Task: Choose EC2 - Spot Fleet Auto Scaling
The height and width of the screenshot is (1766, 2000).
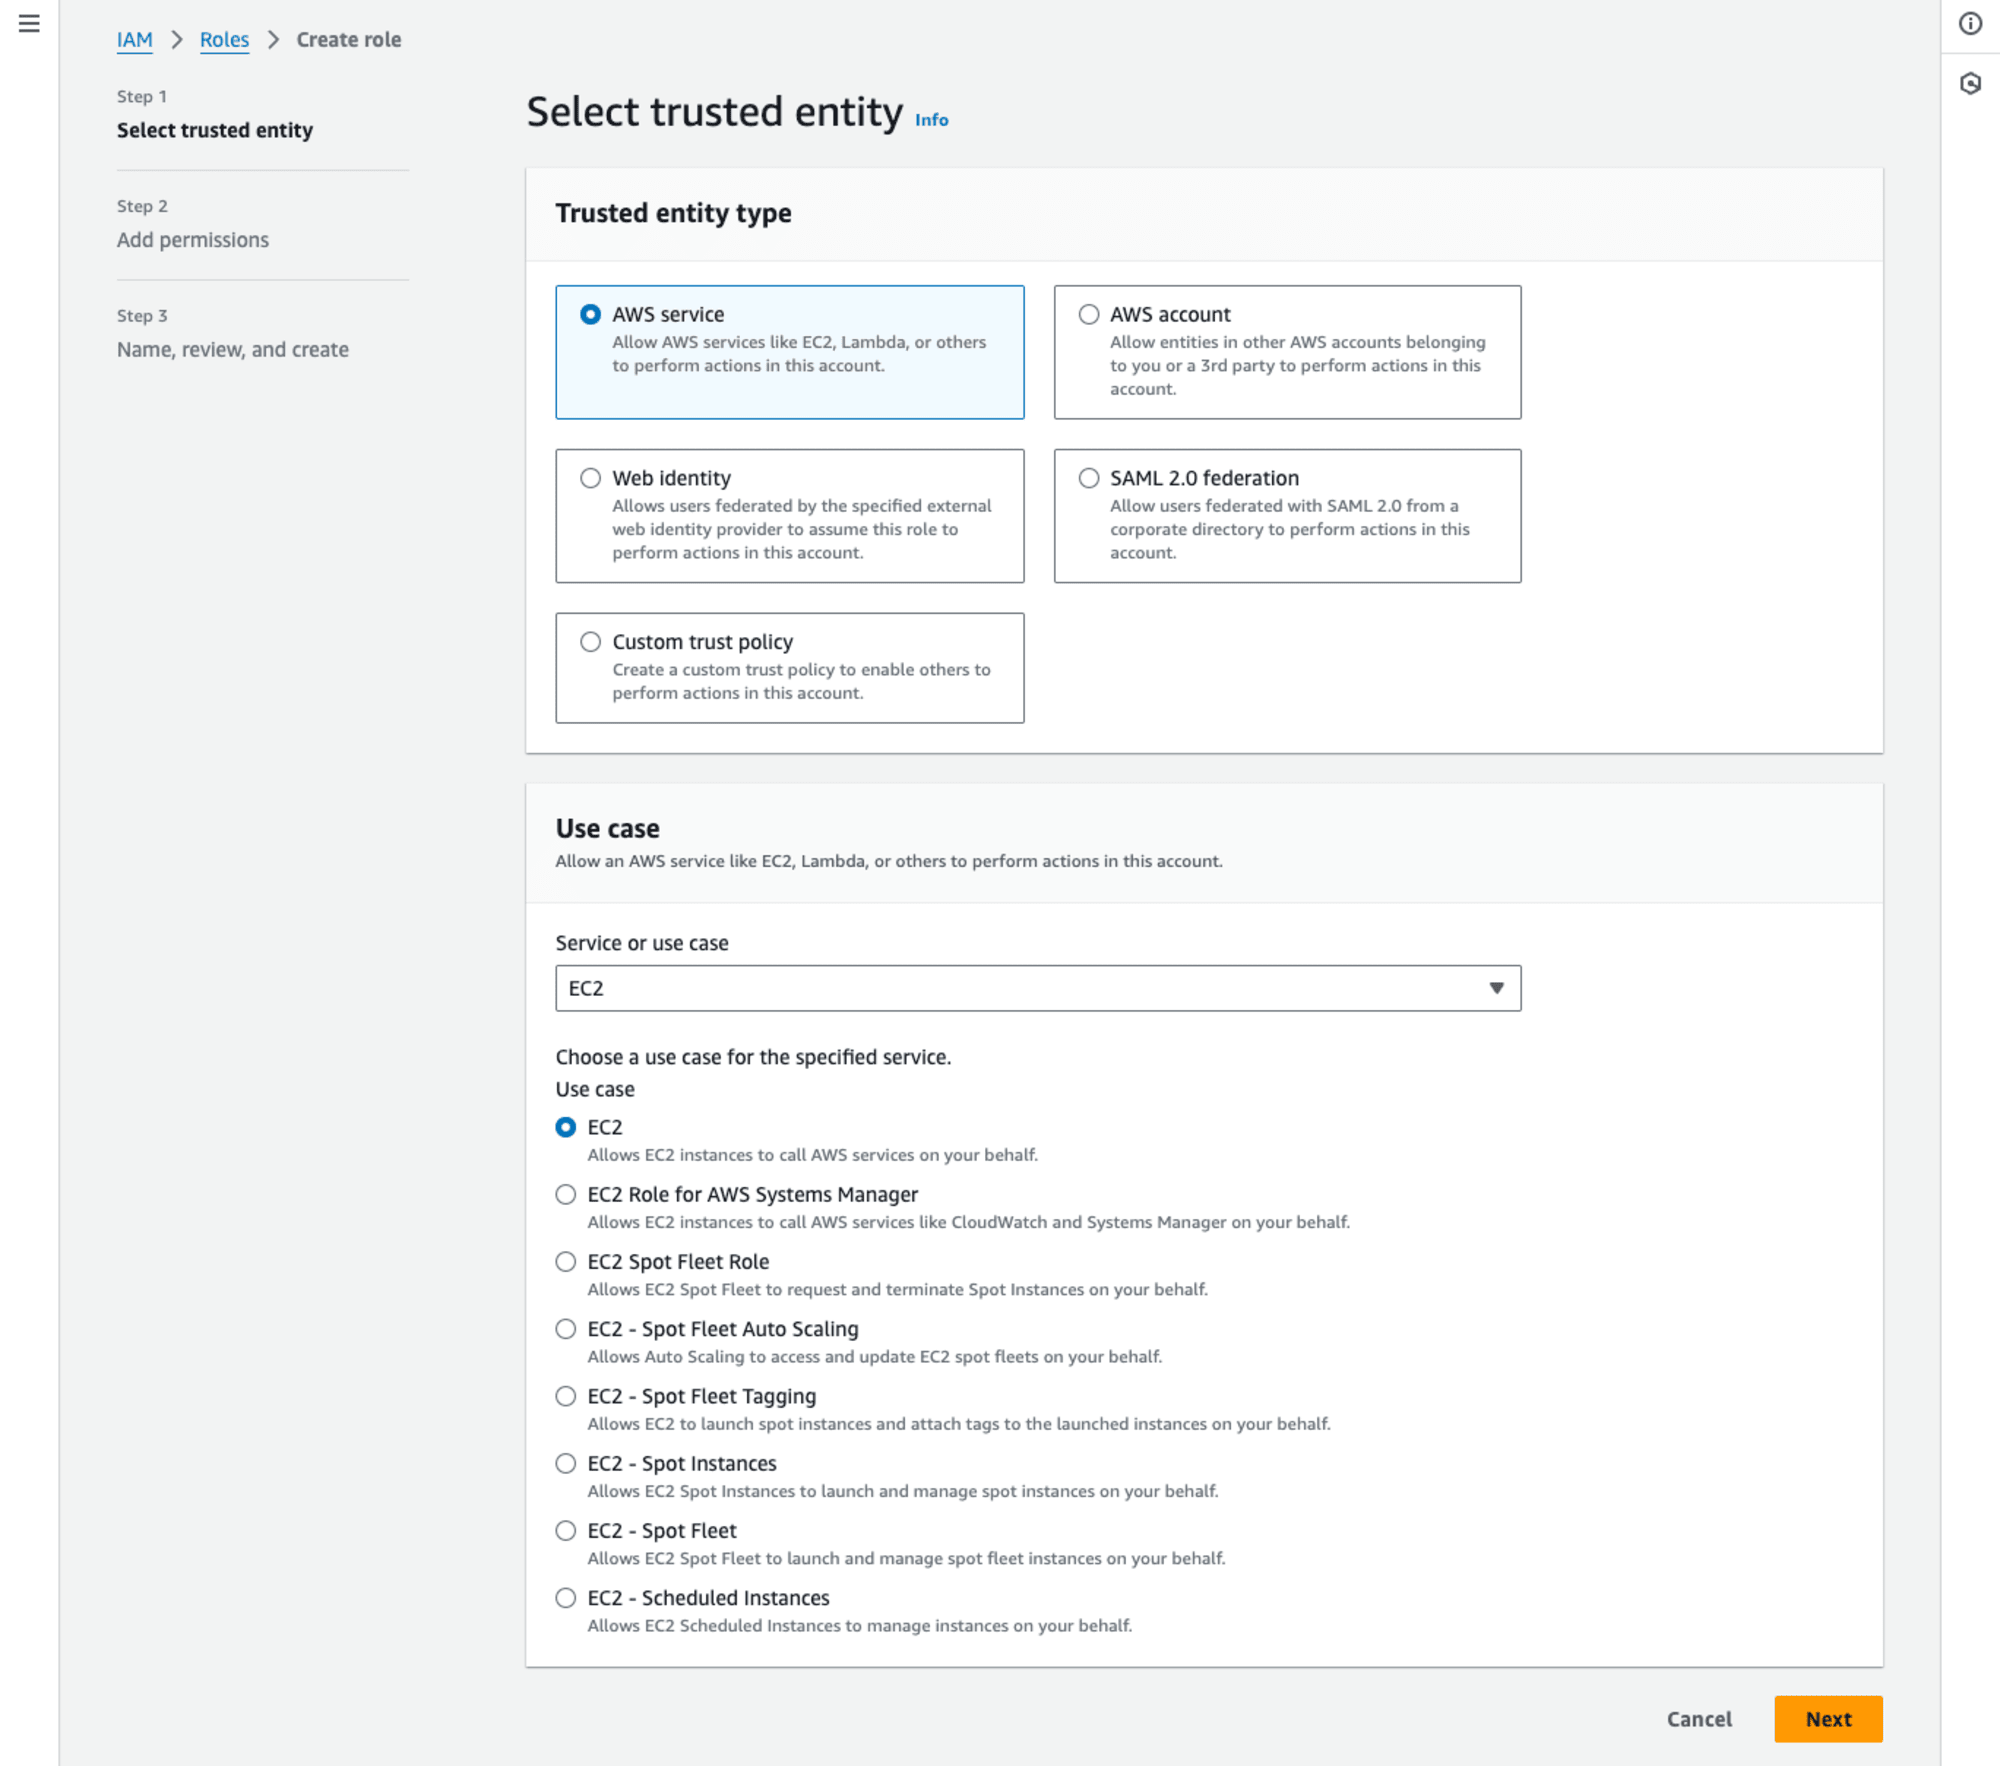Action: [x=566, y=1329]
